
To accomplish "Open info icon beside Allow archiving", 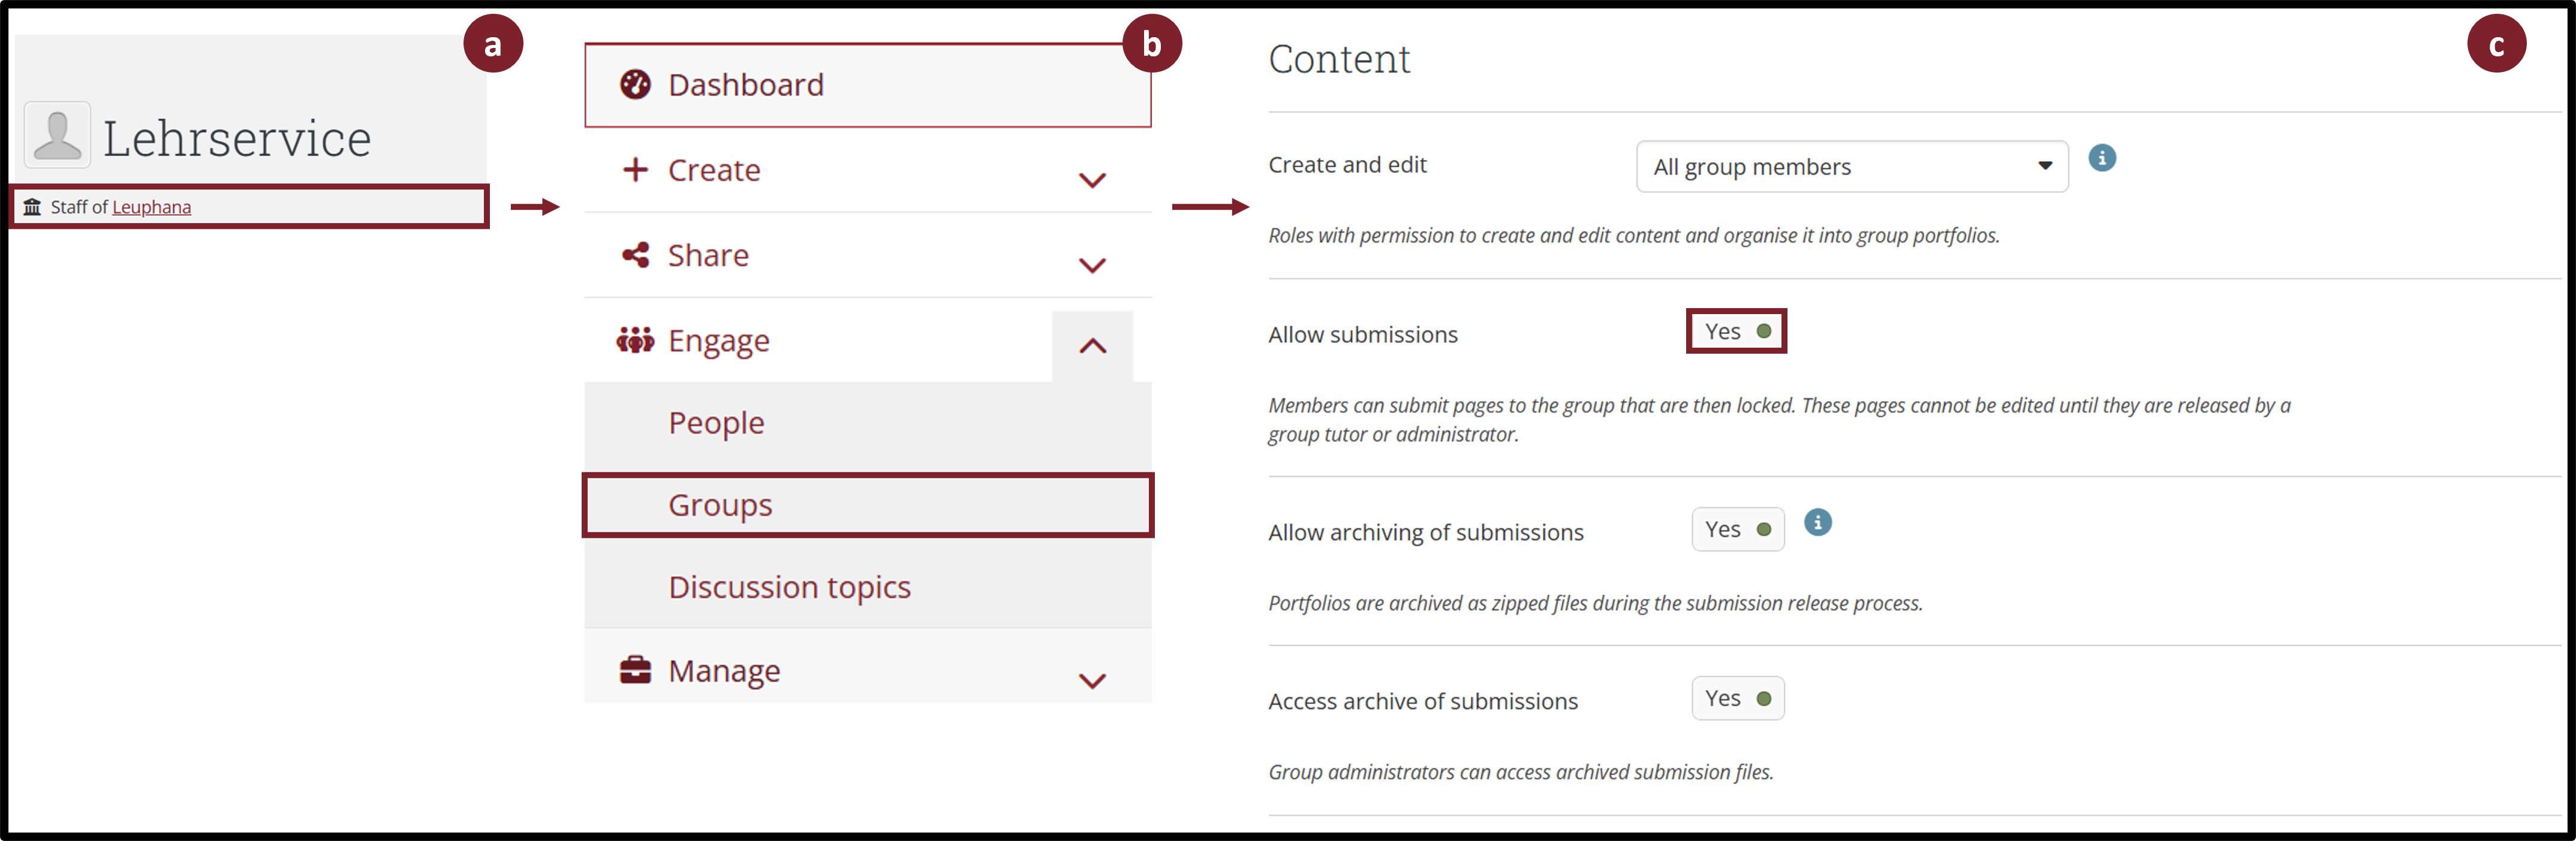I will 1817,522.
